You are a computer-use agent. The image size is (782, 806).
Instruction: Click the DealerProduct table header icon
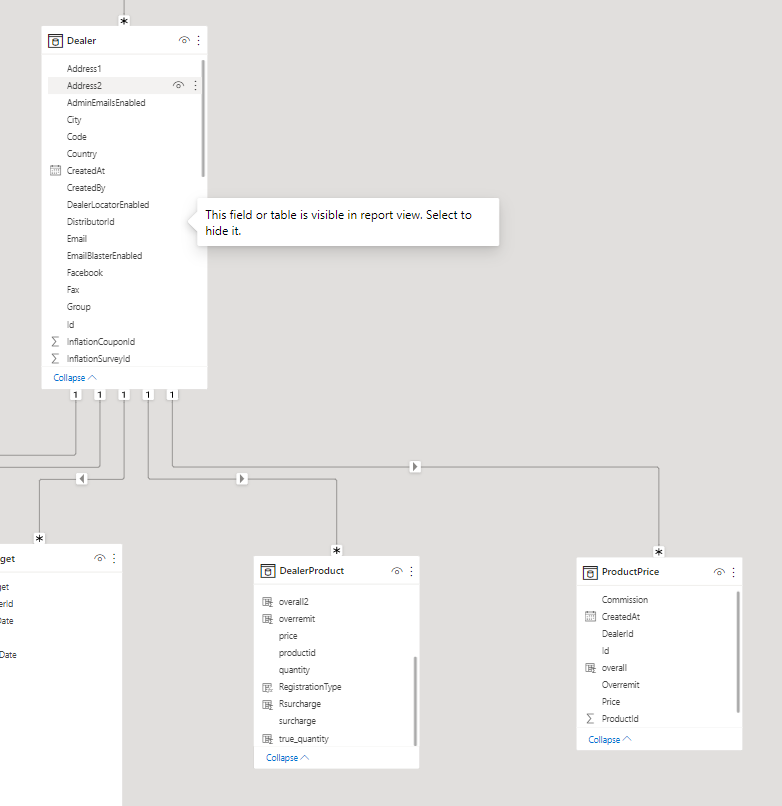(x=268, y=571)
